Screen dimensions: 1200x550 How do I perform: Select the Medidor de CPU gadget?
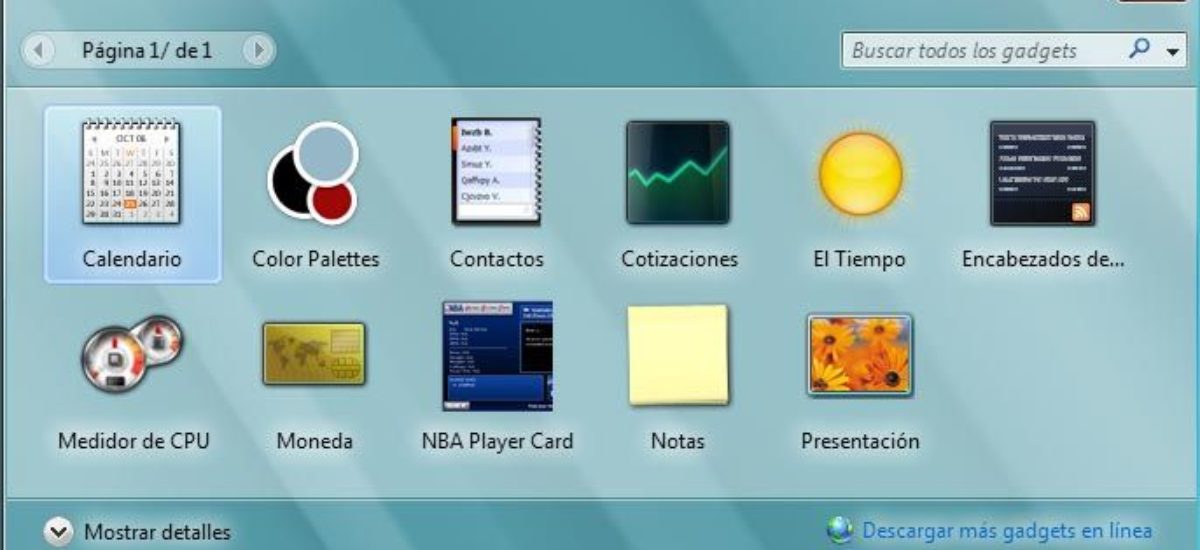coord(132,355)
